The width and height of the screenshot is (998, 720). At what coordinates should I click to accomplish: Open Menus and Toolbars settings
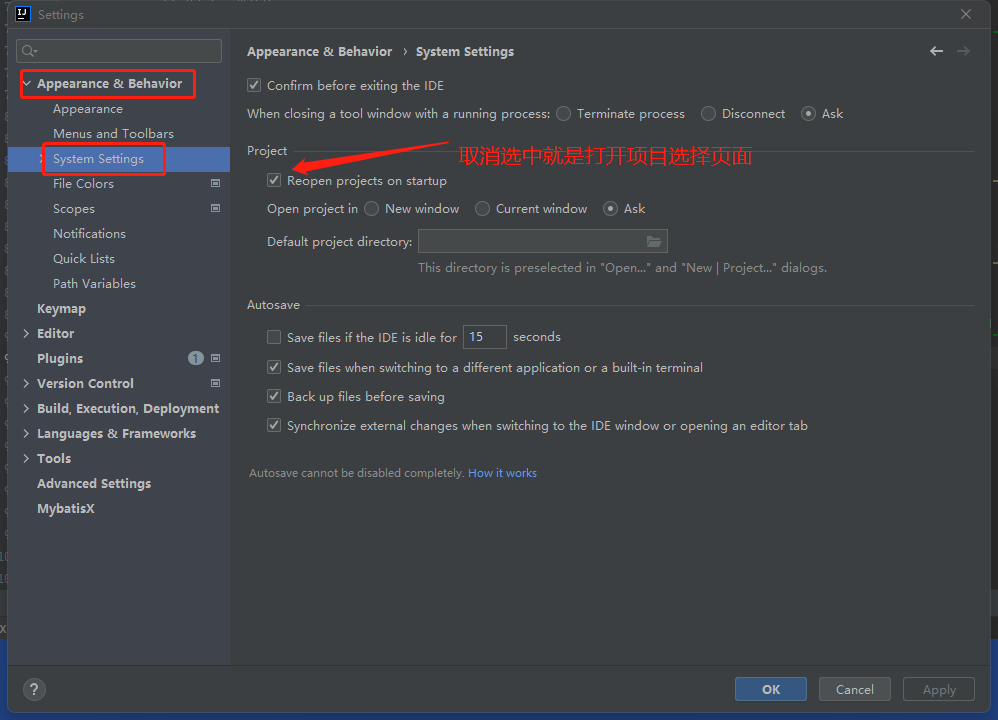(x=113, y=134)
